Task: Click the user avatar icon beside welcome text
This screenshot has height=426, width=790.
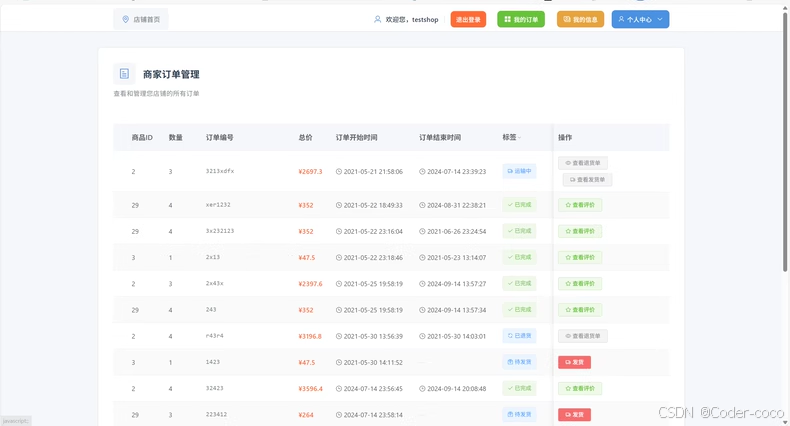Action: coord(377,19)
